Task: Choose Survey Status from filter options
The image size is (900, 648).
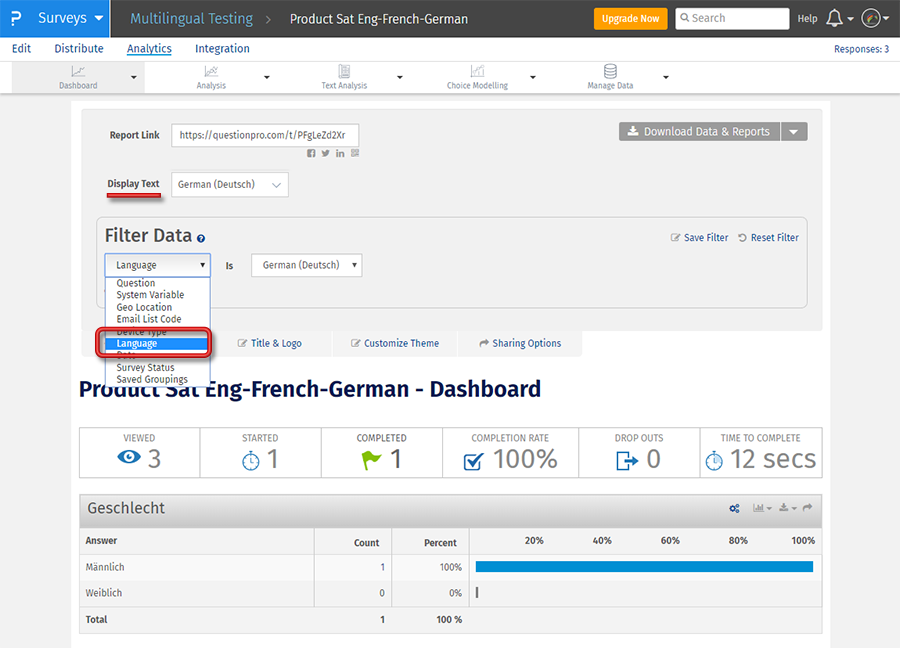Action: pos(145,367)
